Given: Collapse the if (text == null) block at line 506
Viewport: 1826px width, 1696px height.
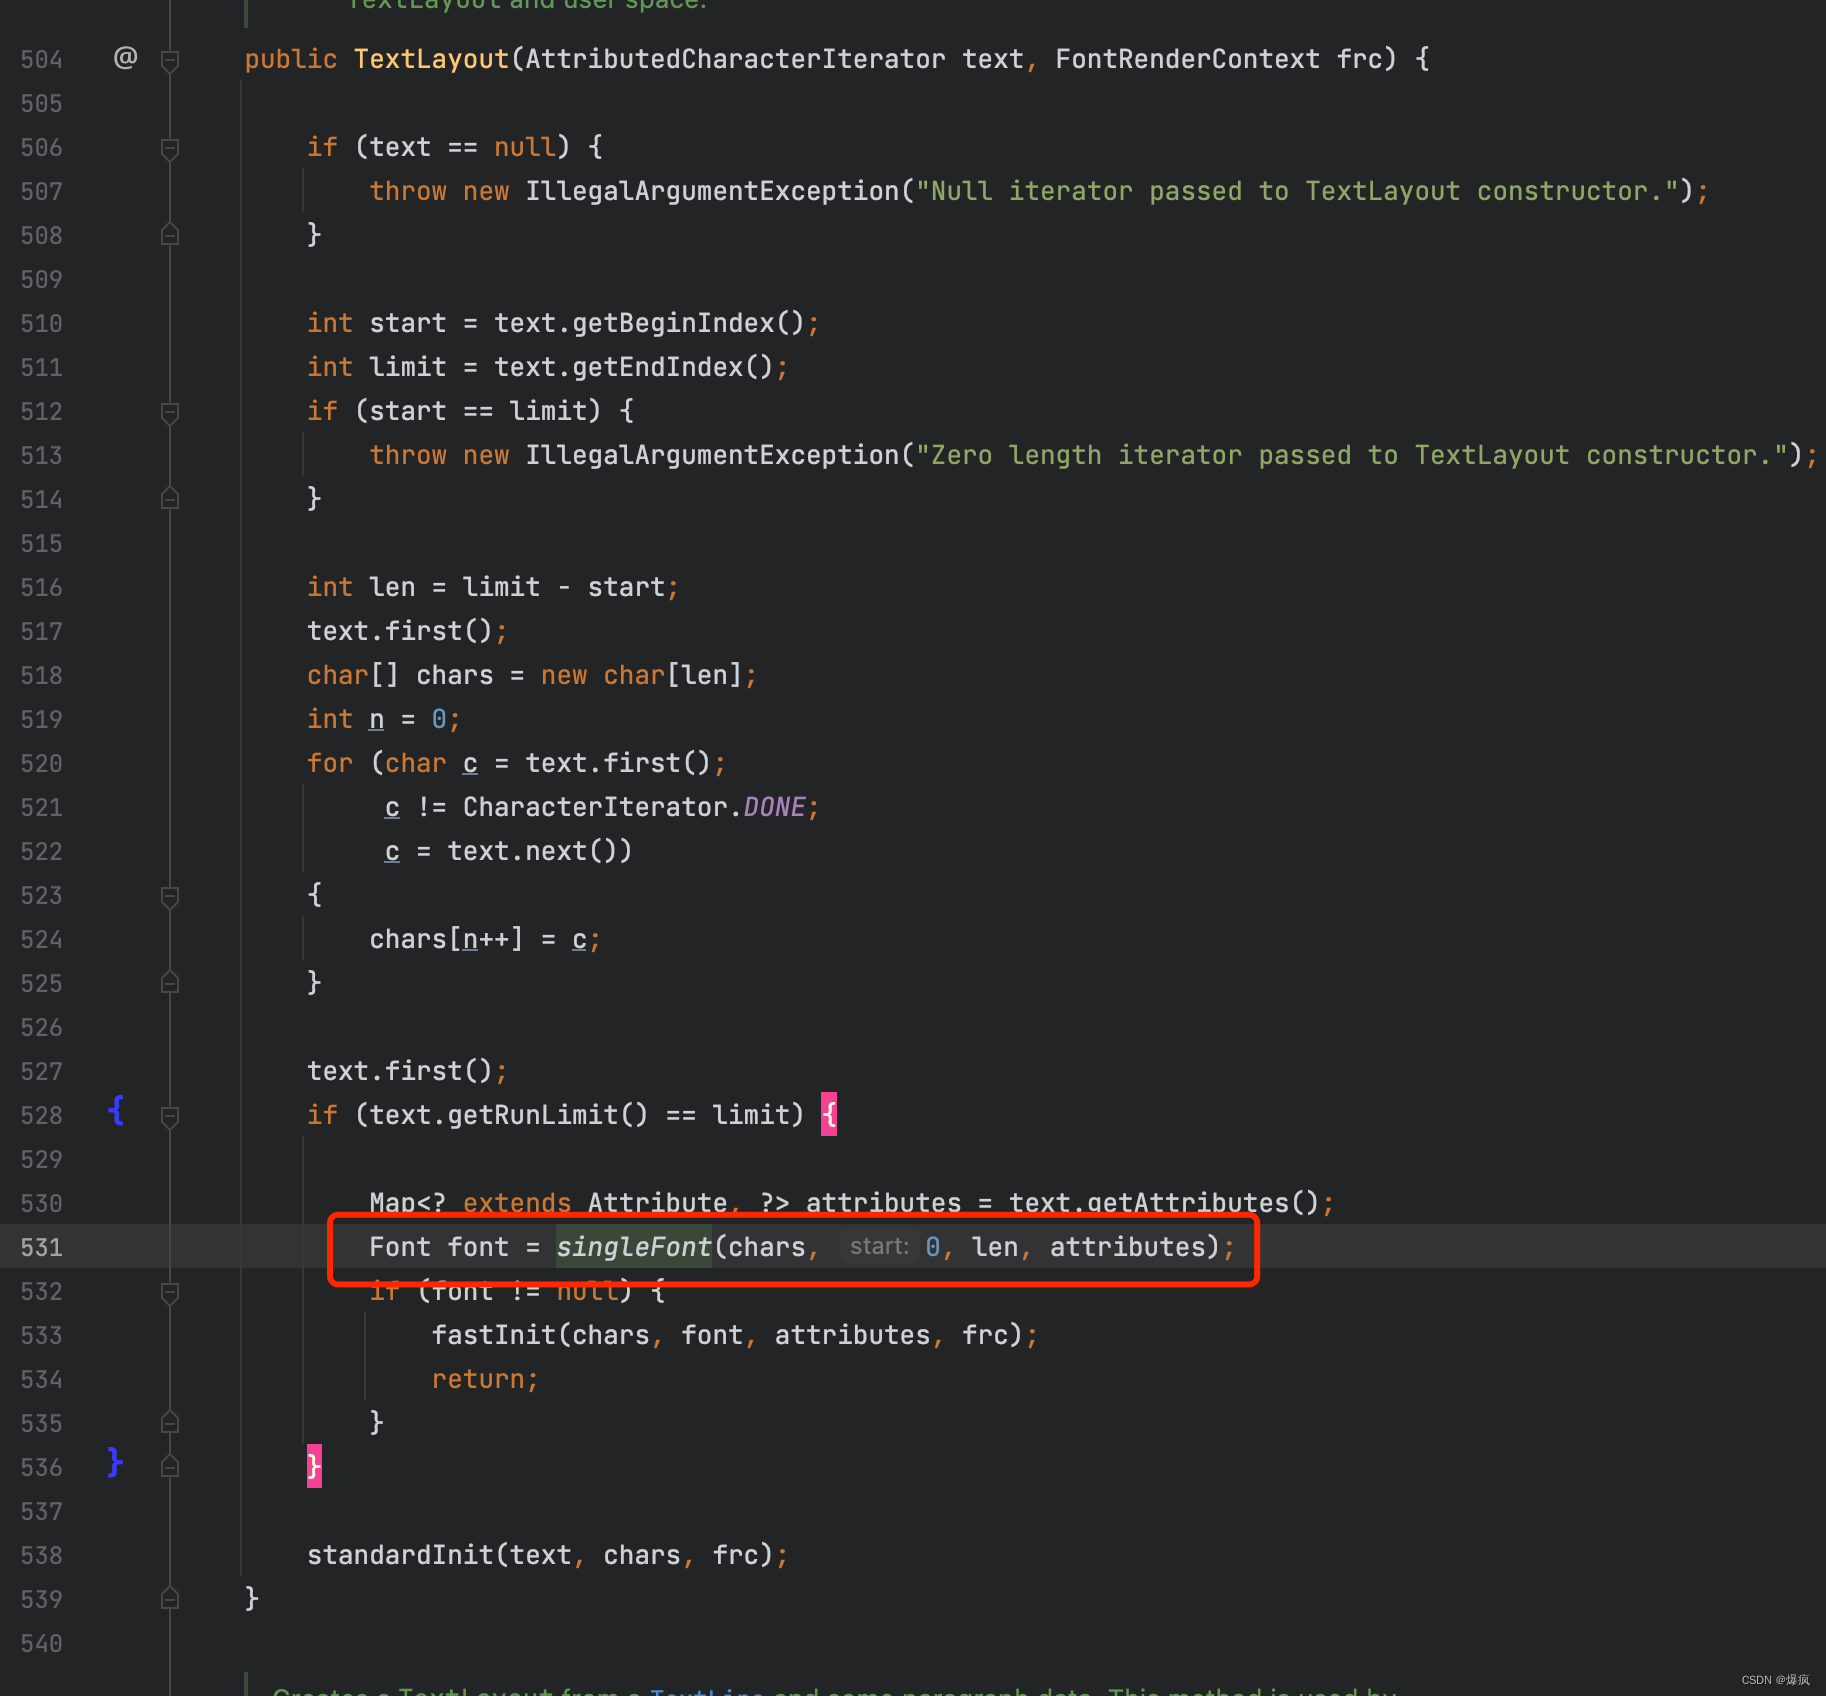Looking at the screenshot, I should (x=170, y=148).
